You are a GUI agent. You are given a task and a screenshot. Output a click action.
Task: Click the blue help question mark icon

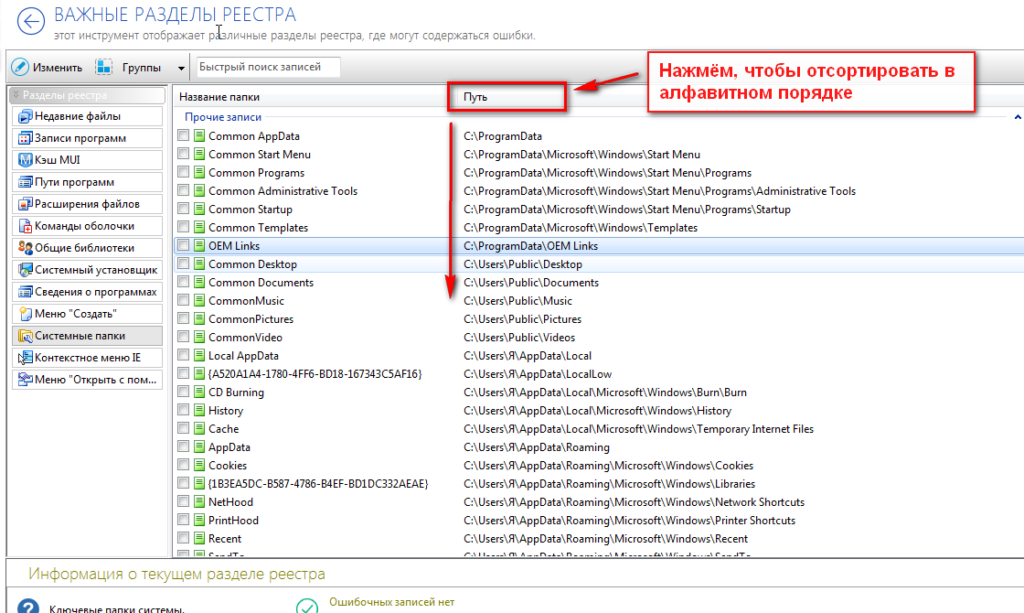point(30,607)
